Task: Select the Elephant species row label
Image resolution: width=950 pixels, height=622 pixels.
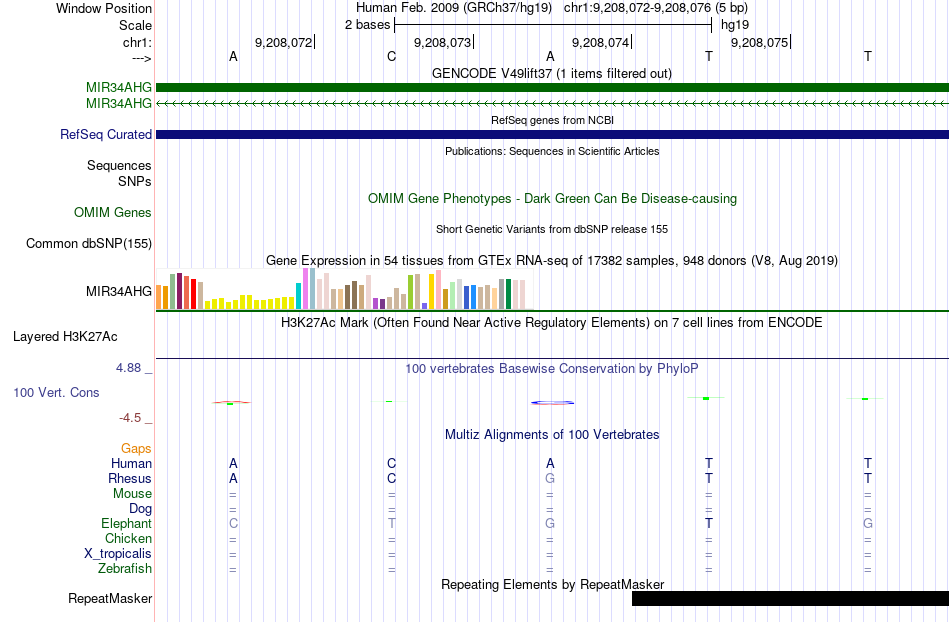Action: tap(127, 523)
